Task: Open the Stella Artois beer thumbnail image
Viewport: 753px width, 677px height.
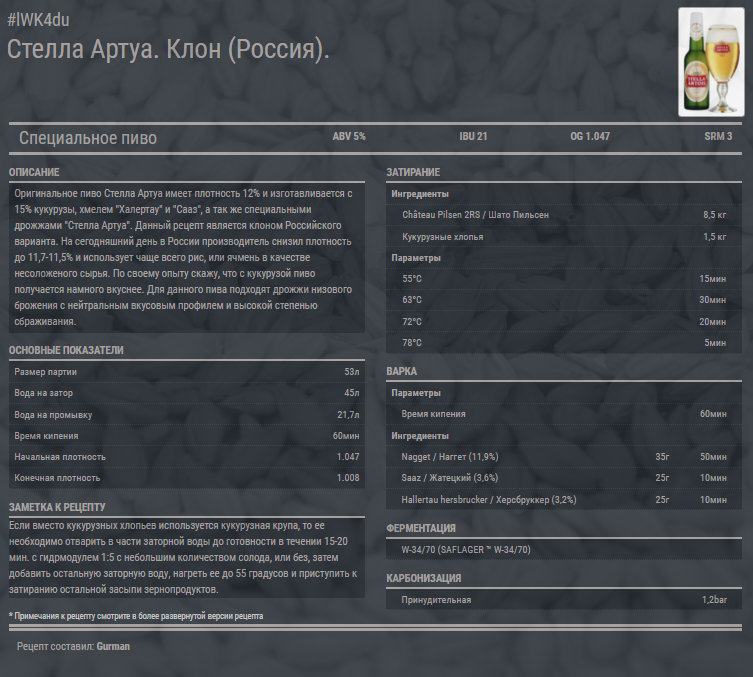Action: [711, 62]
